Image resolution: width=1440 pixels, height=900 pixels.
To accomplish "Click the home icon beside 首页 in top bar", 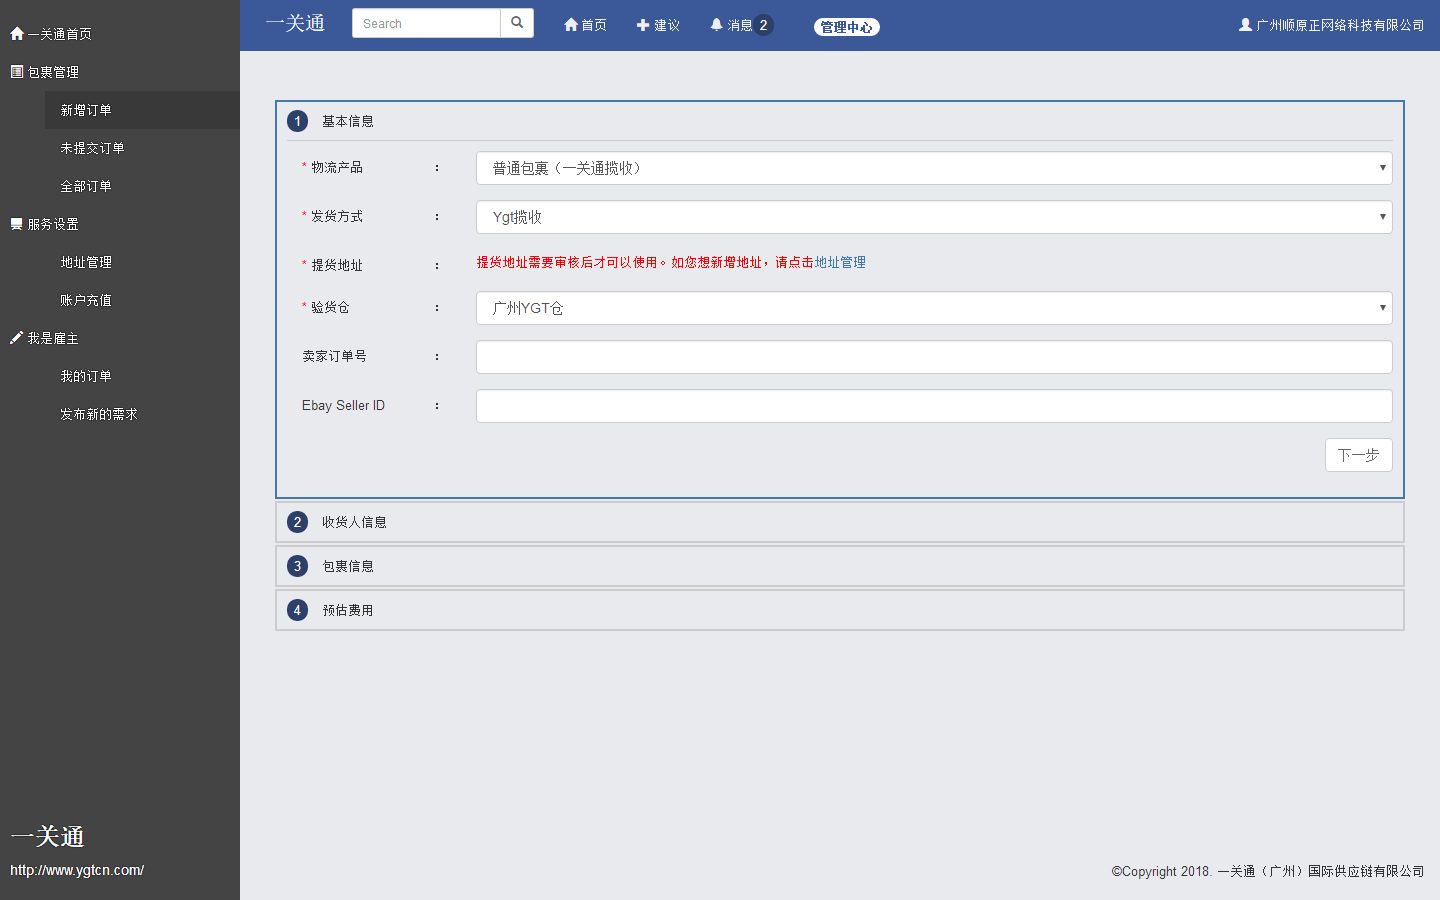I will click(571, 25).
